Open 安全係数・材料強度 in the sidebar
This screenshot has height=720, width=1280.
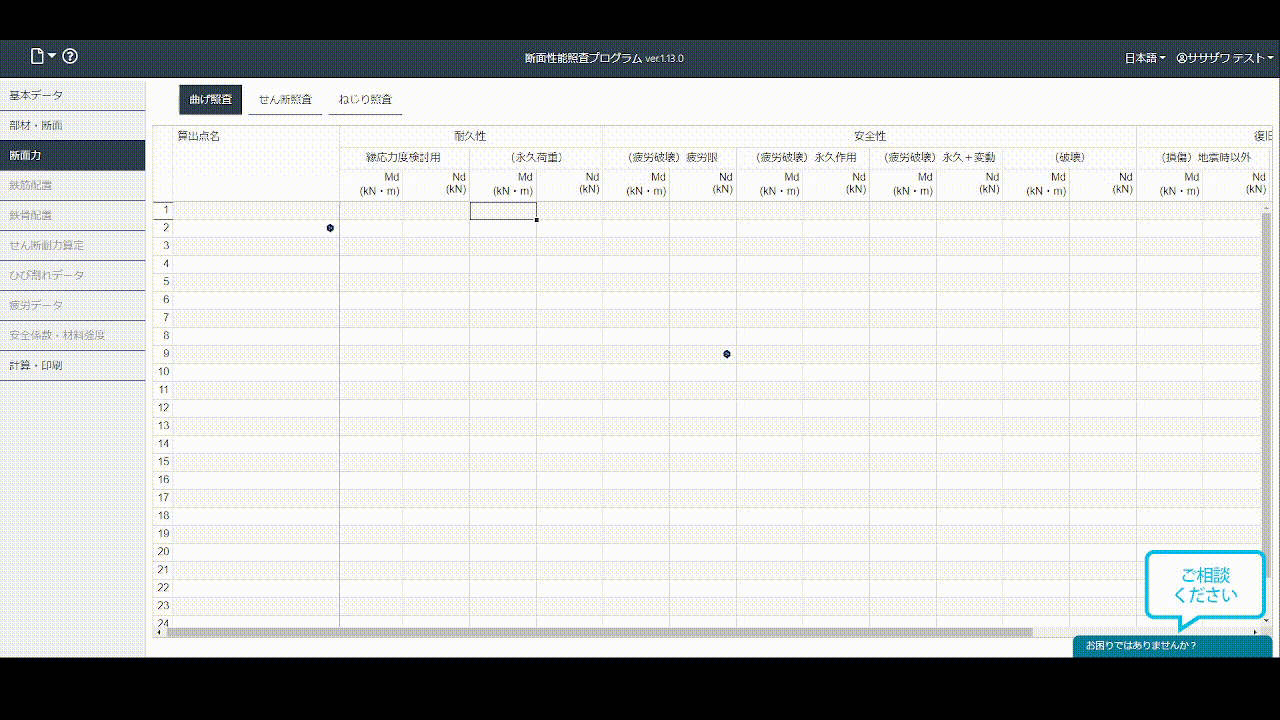pyautogui.click(x=72, y=335)
